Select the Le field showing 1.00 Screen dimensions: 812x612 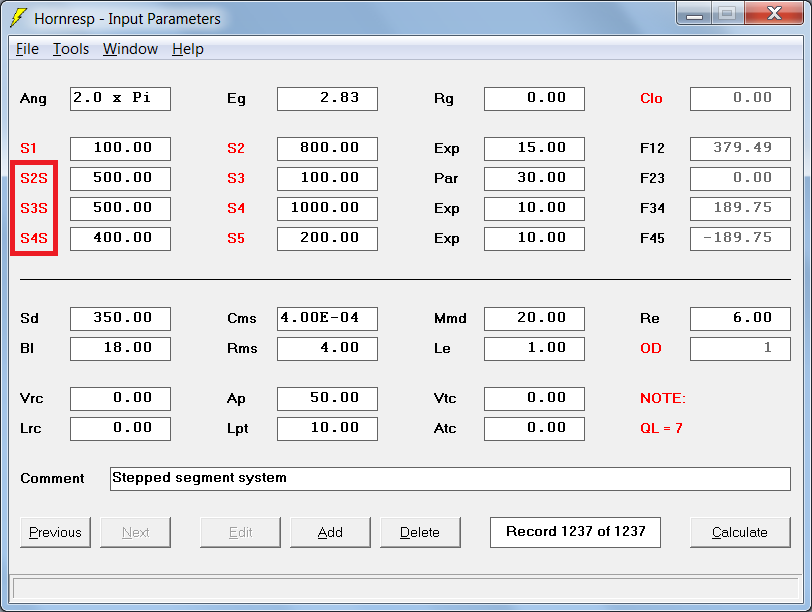point(534,348)
